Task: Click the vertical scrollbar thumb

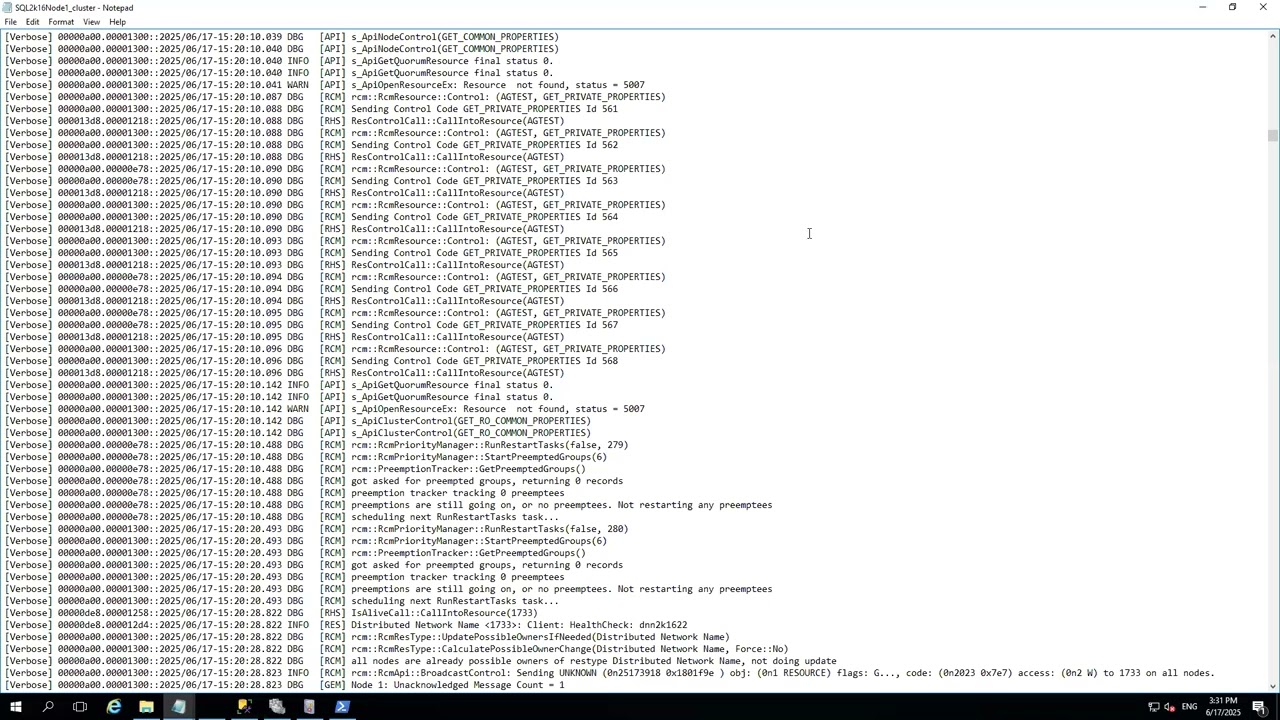Action: [1273, 136]
